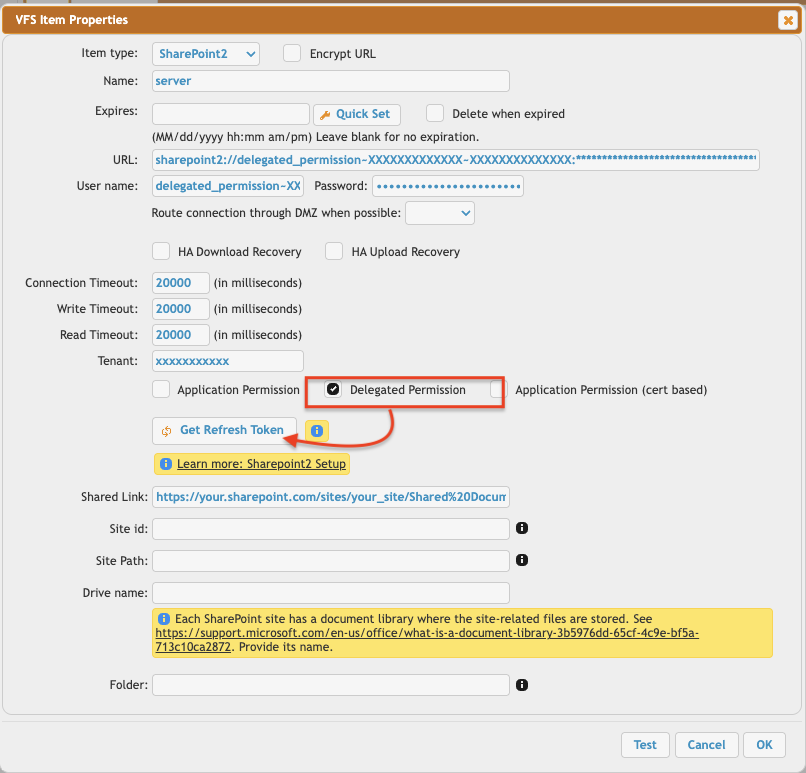The height and width of the screenshot is (773, 806).
Task: Click the info icon next to Site Path
Action: click(x=521, y=561)
